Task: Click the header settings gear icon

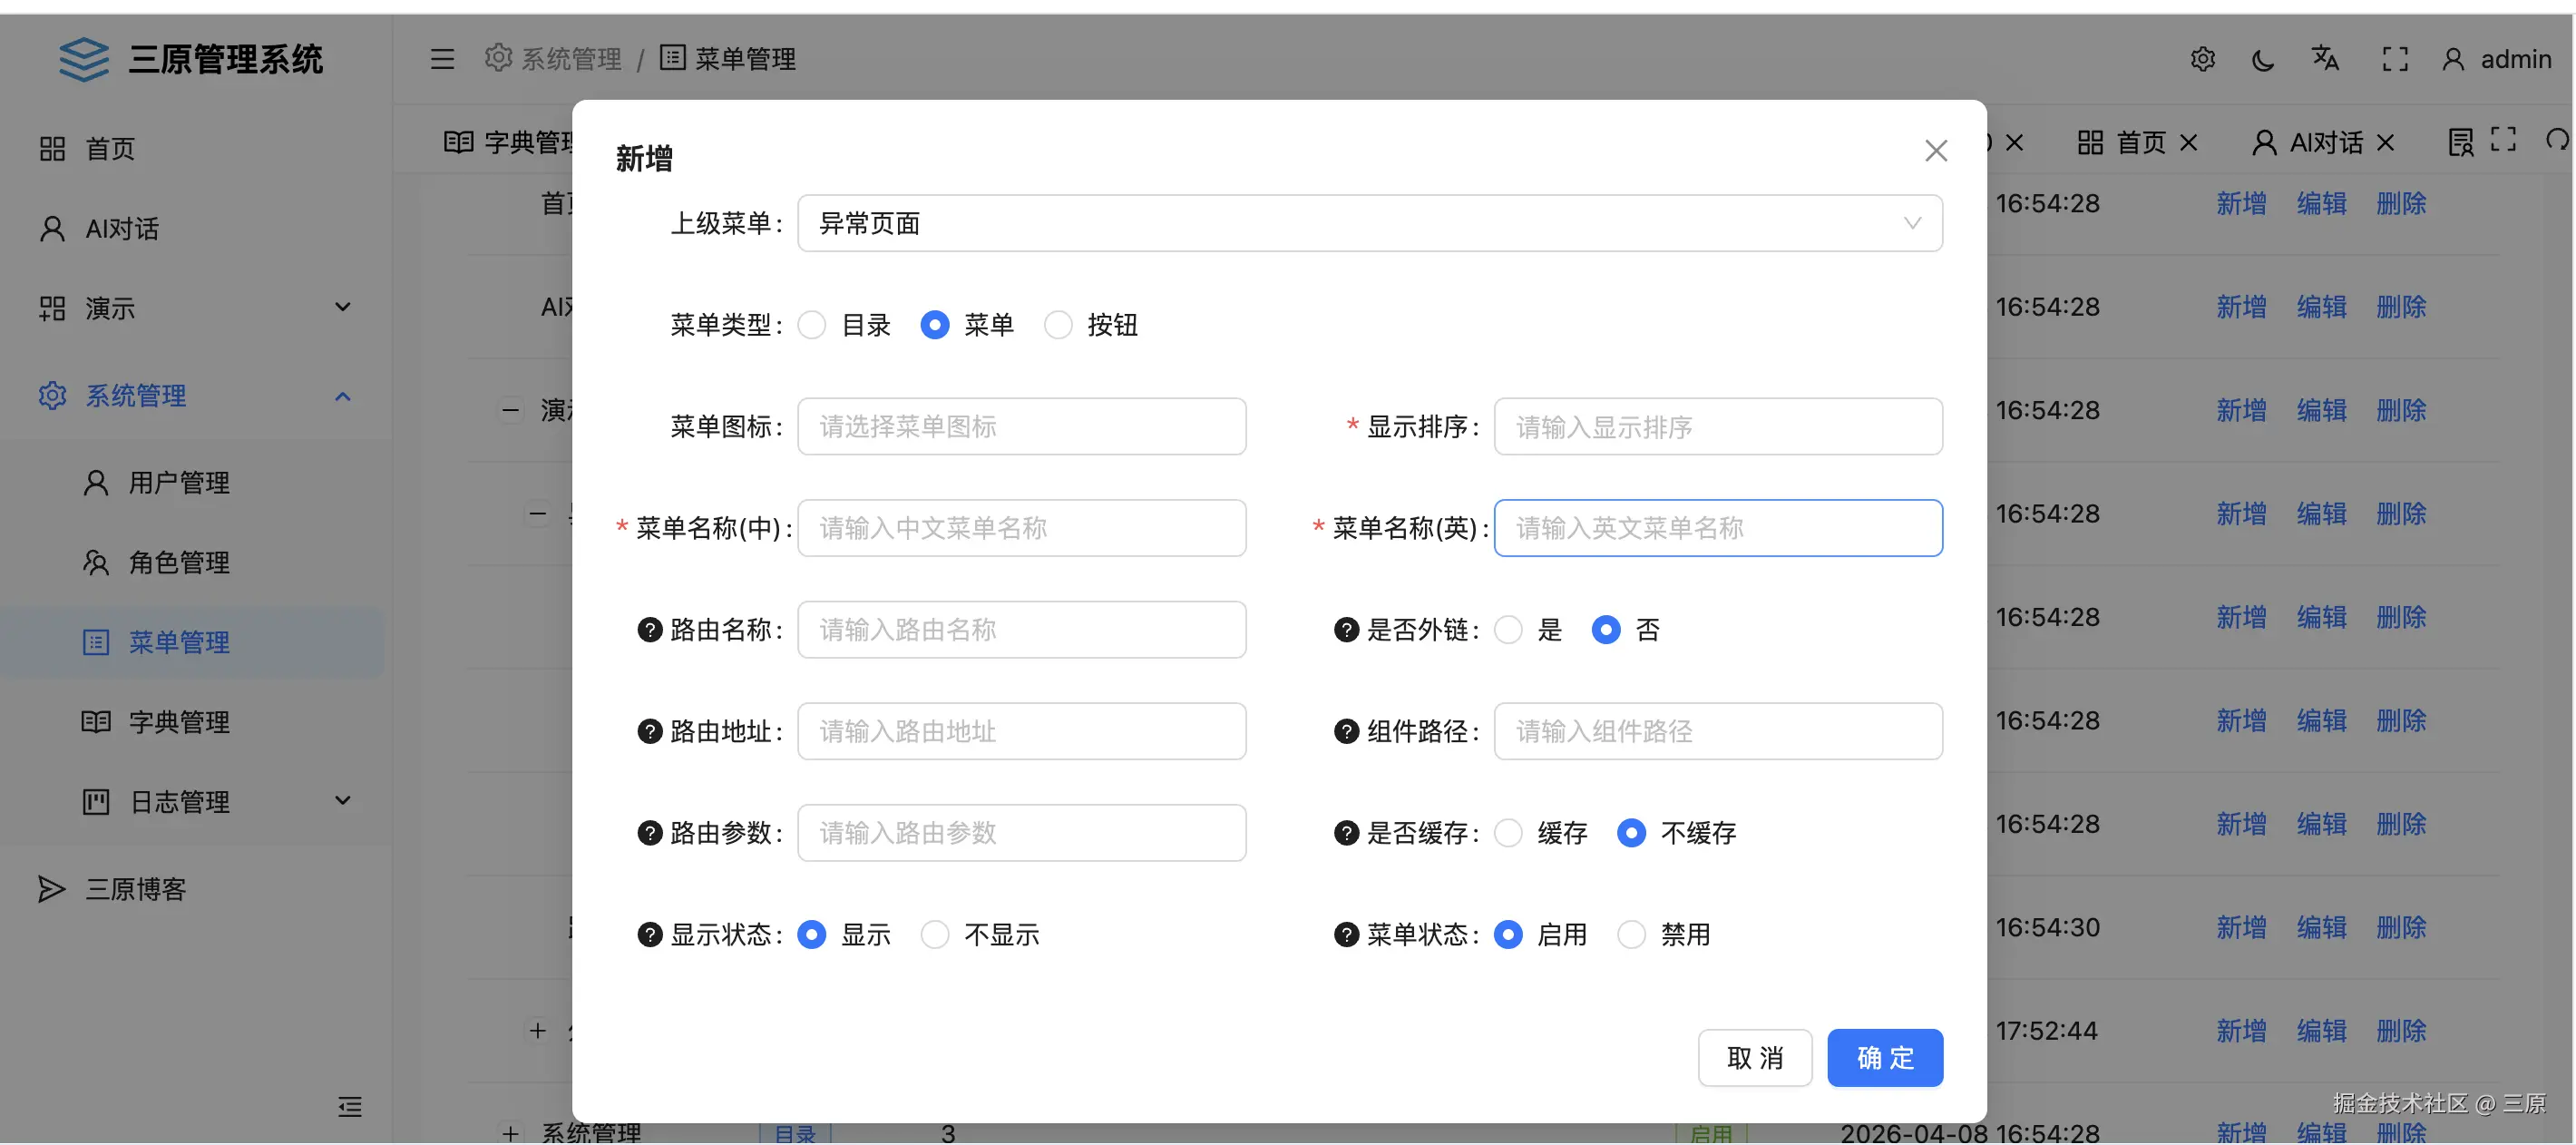Action: pos(2202,60)
